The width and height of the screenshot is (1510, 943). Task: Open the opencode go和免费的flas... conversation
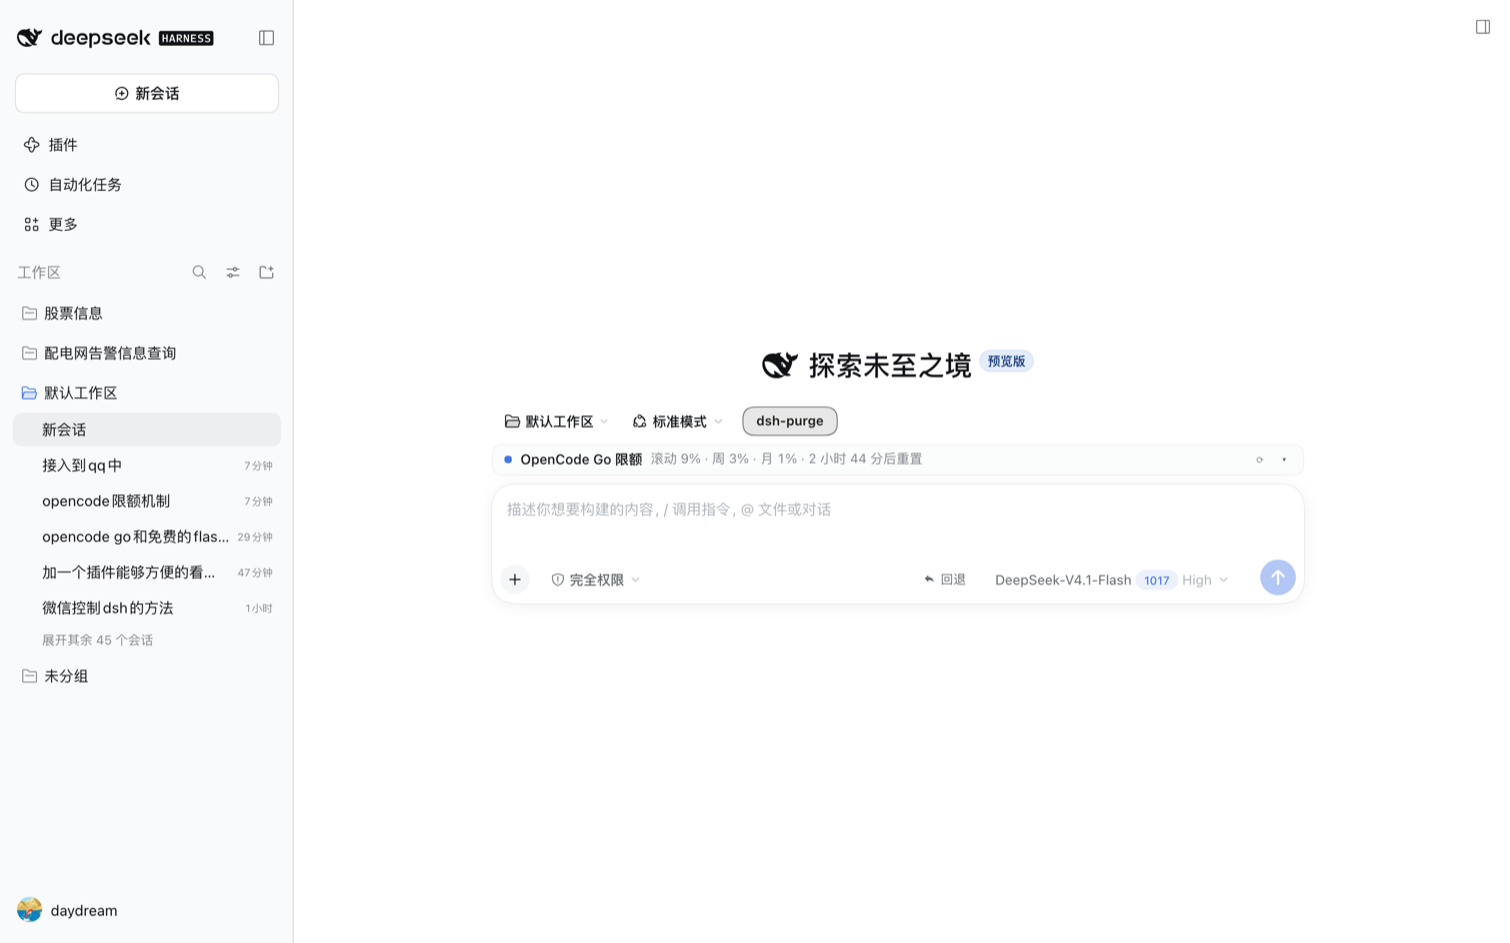click(x=147, y=537)
